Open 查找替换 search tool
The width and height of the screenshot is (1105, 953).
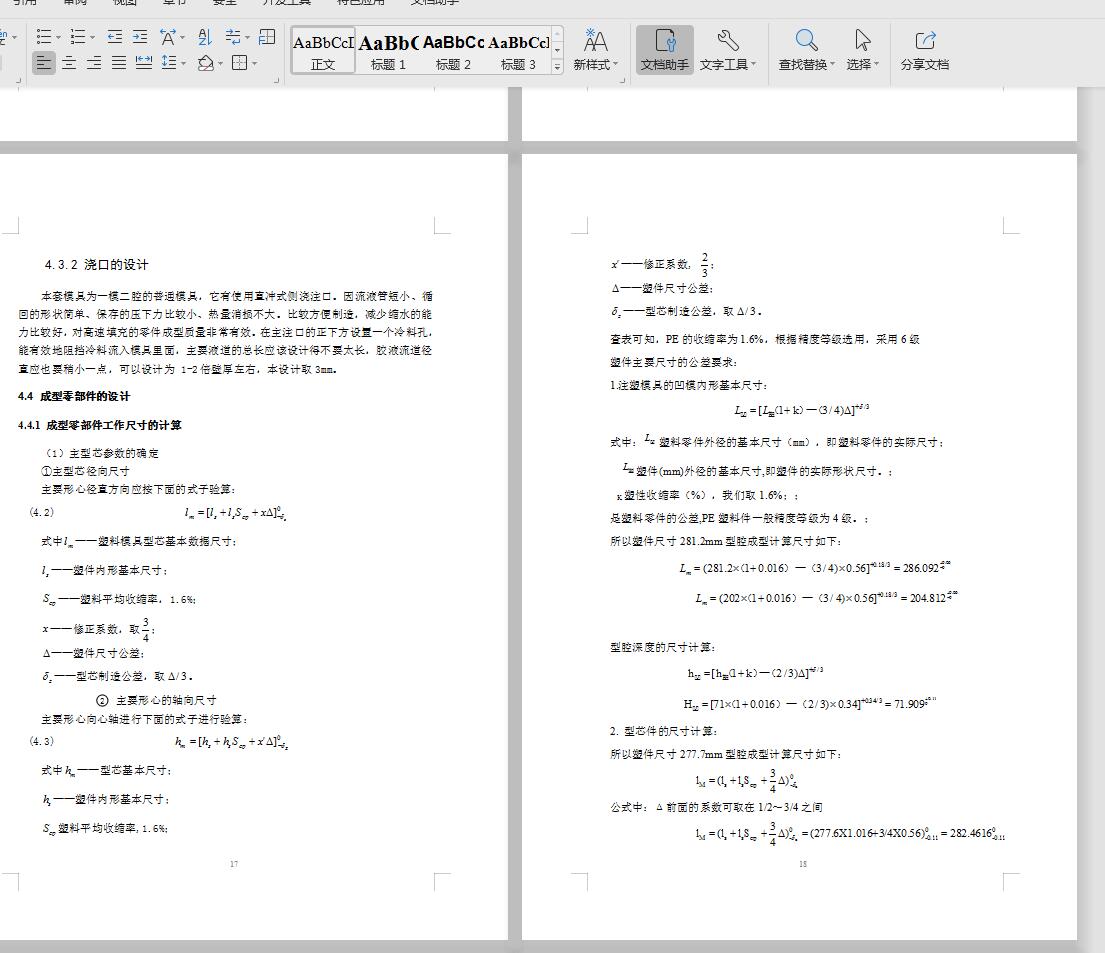click(x=806, y=49)
